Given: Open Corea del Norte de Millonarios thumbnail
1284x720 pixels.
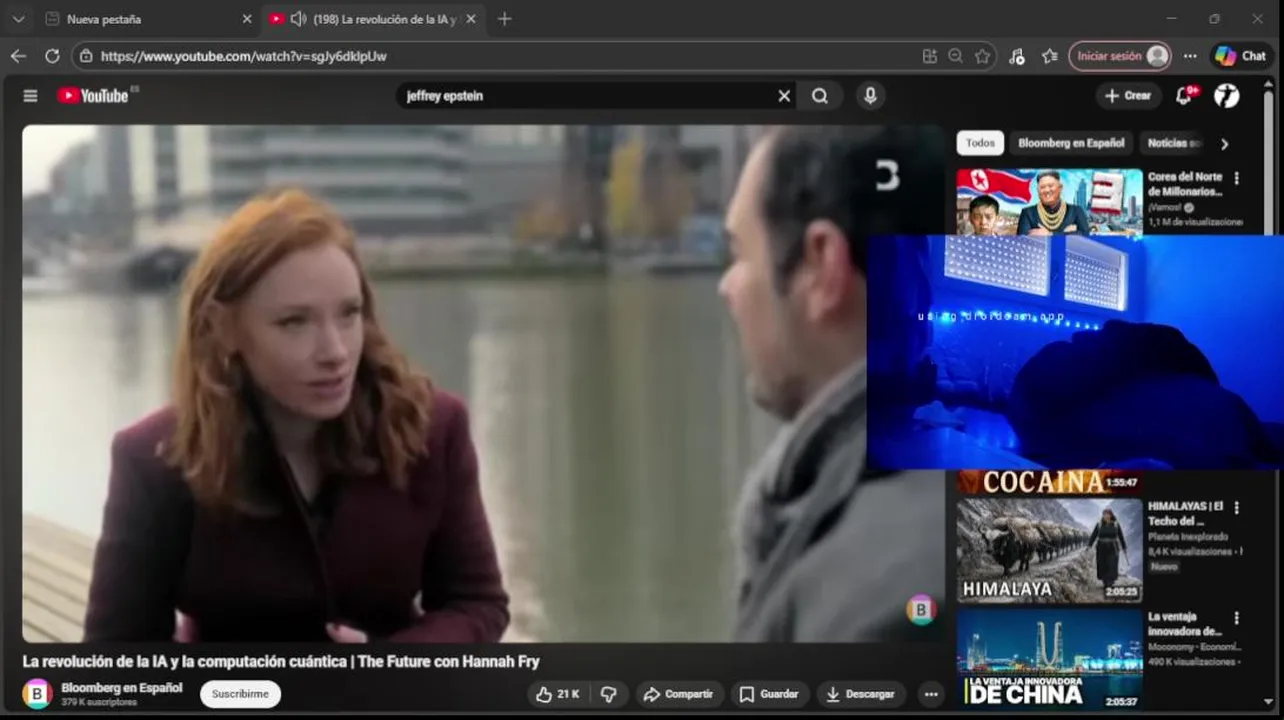Looking at the screenshot, I should 1049,202.
